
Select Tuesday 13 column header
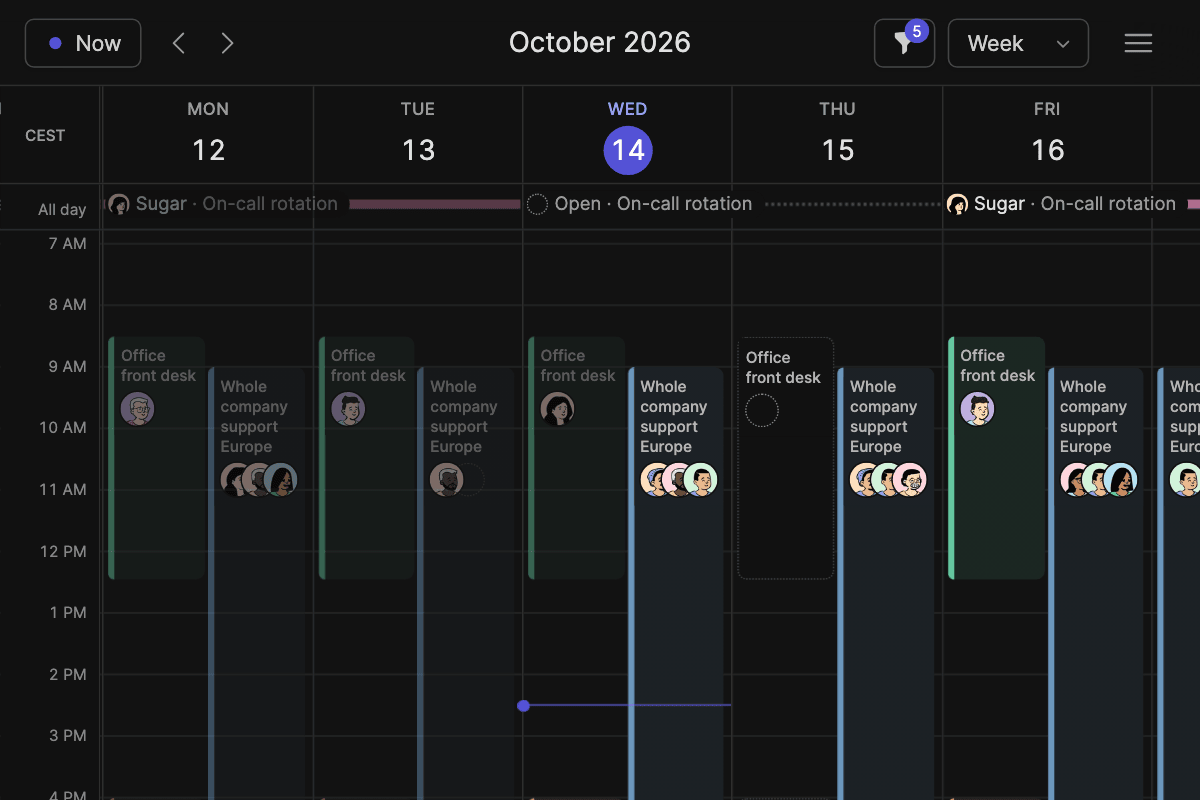(418, 134)
